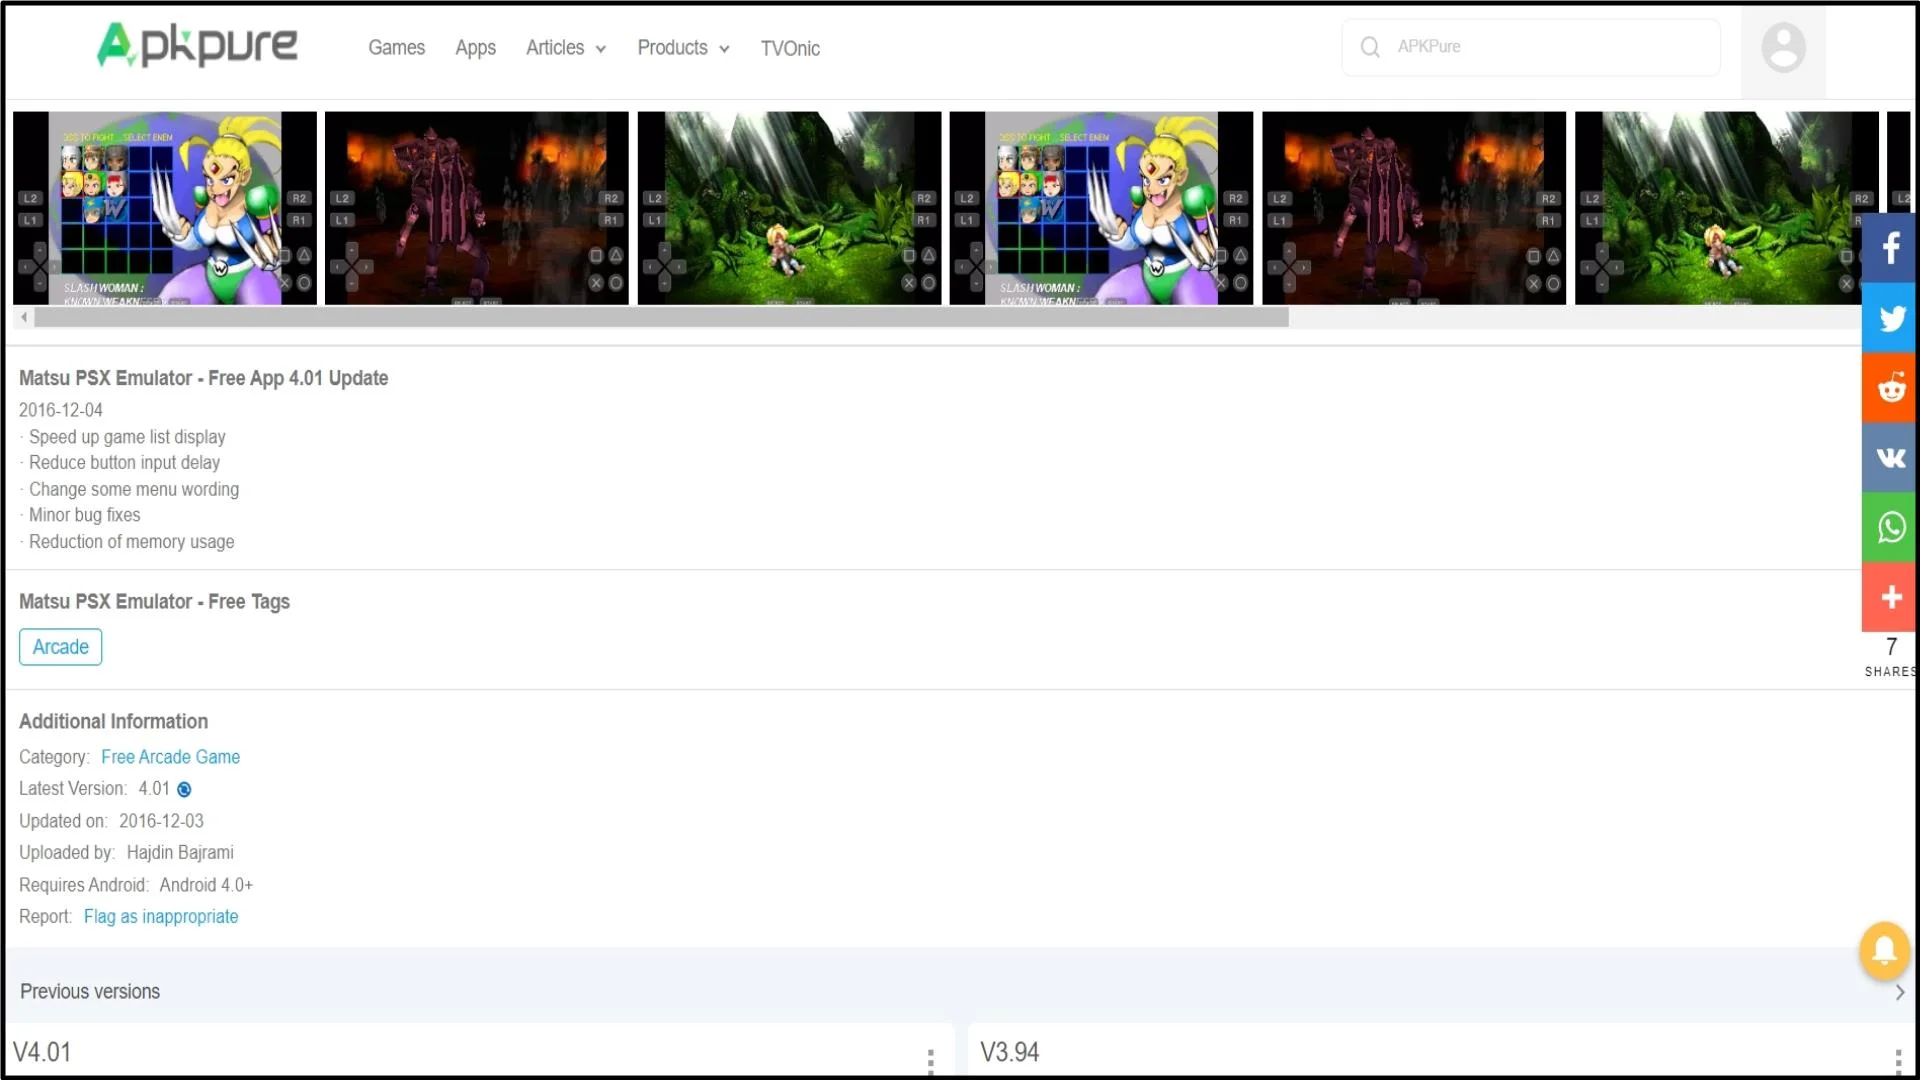Click the Facebook share icon
The width and height of the screenshot is (1920, 1080).
[x=1891, y=248]
